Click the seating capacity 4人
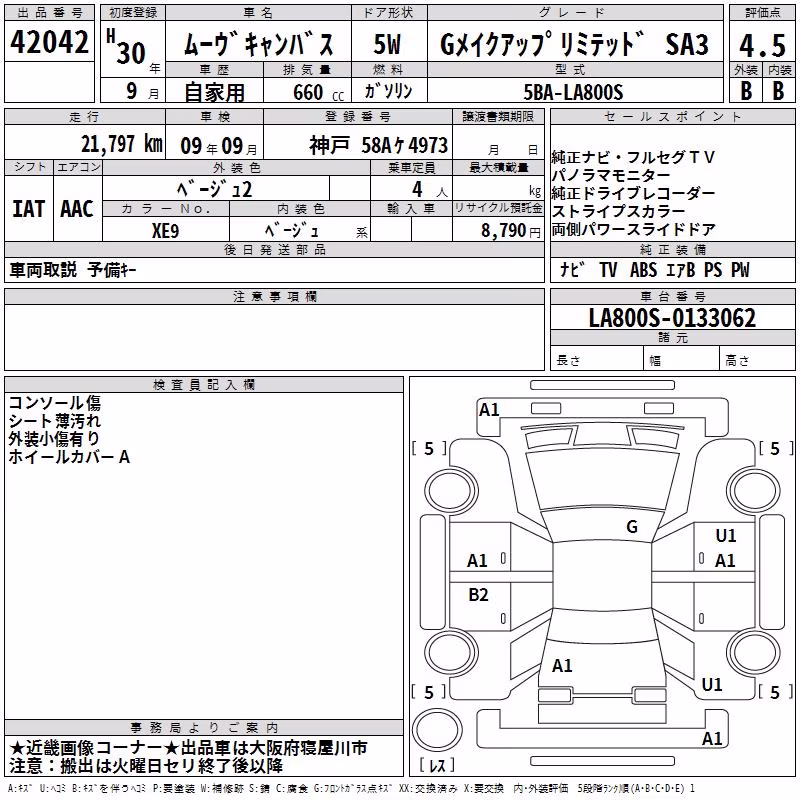800x800 pixels. [429, 190]
